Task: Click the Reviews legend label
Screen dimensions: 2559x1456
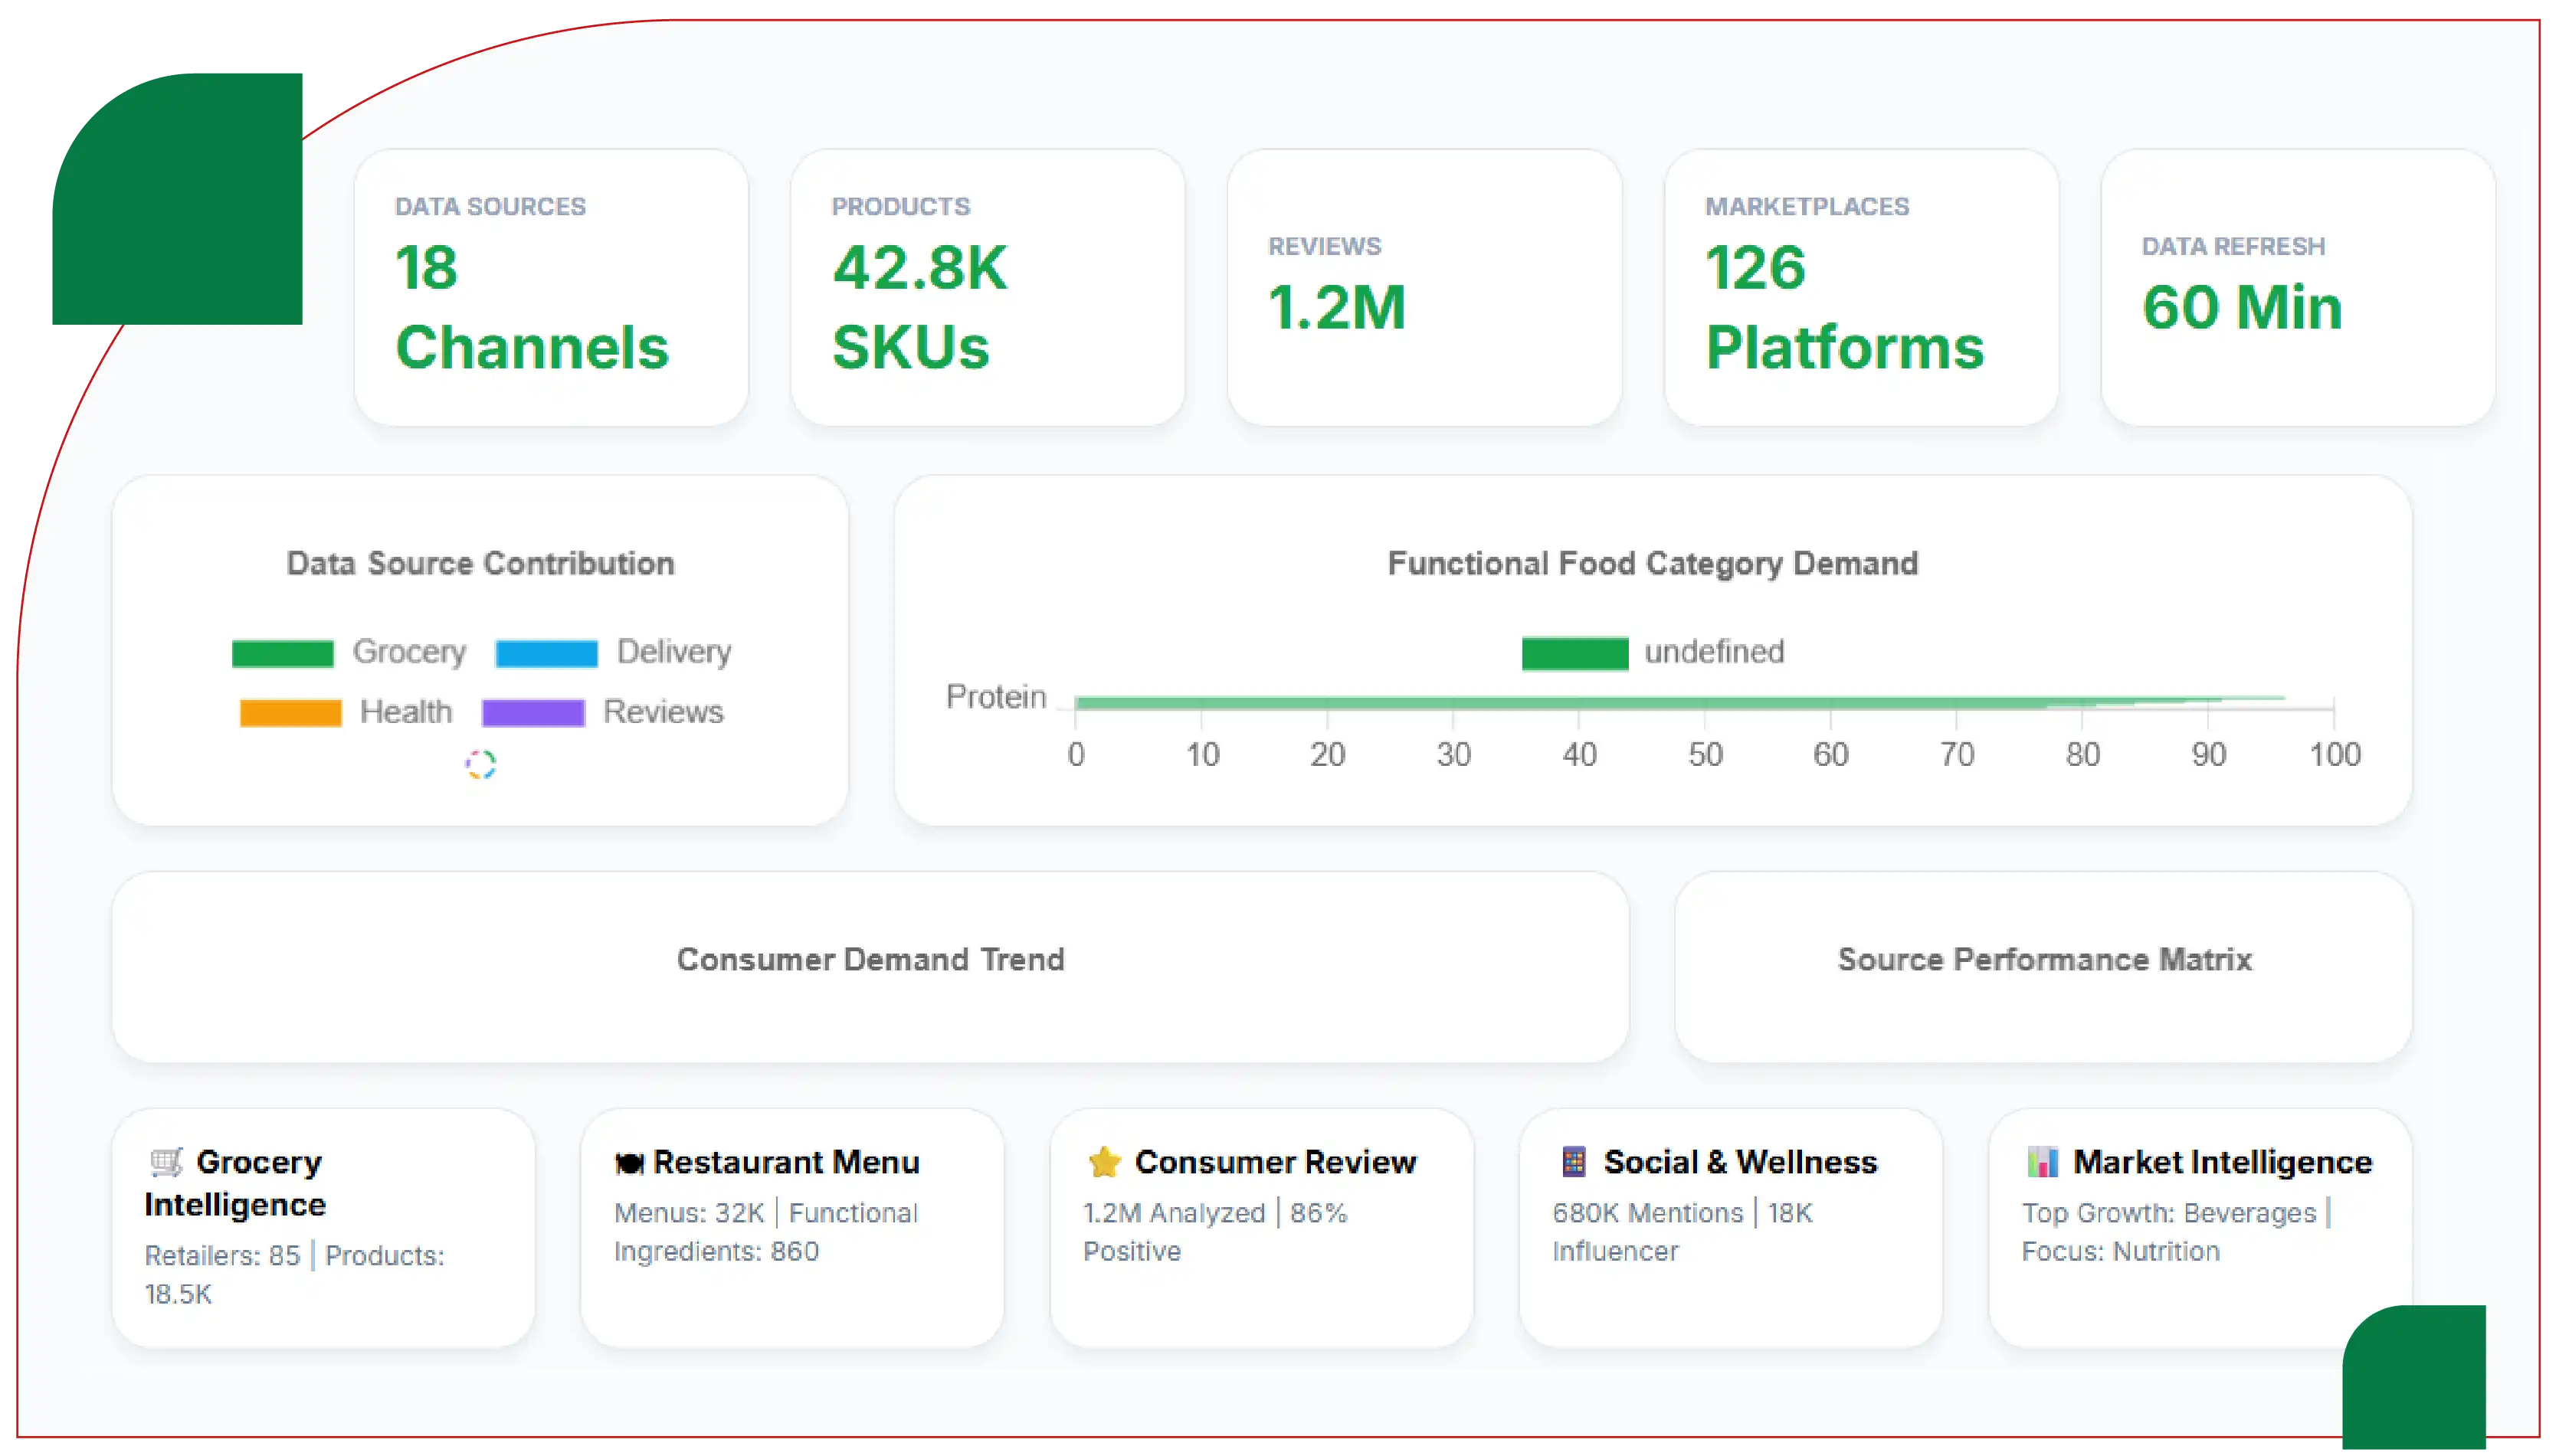Action: [663, 712]
